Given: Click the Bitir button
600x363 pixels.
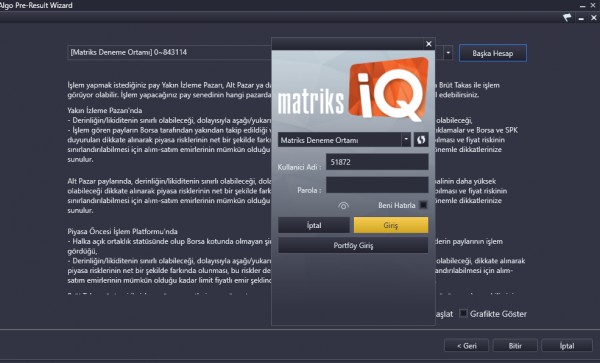Looking at the screenshot, I should 515,346.
